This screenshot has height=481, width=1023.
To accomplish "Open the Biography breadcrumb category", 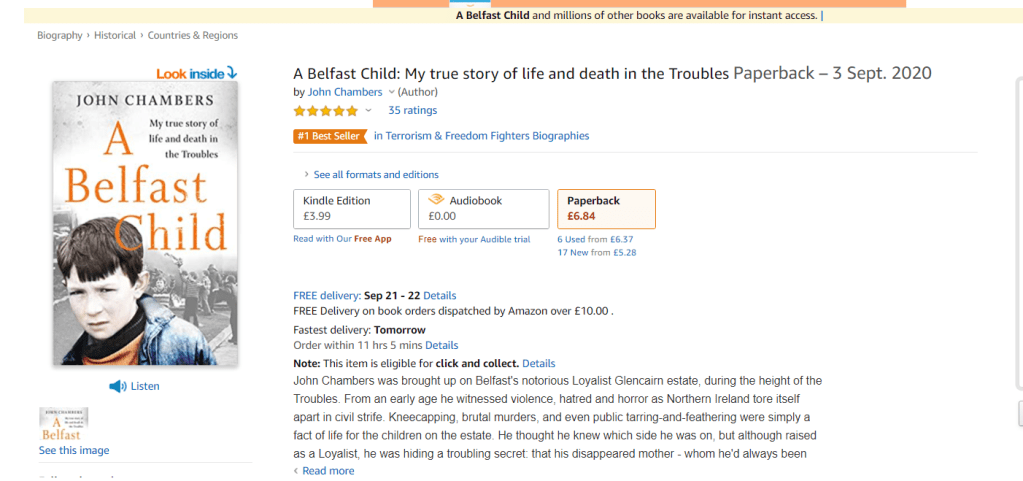I will click(x=60, y=35).
